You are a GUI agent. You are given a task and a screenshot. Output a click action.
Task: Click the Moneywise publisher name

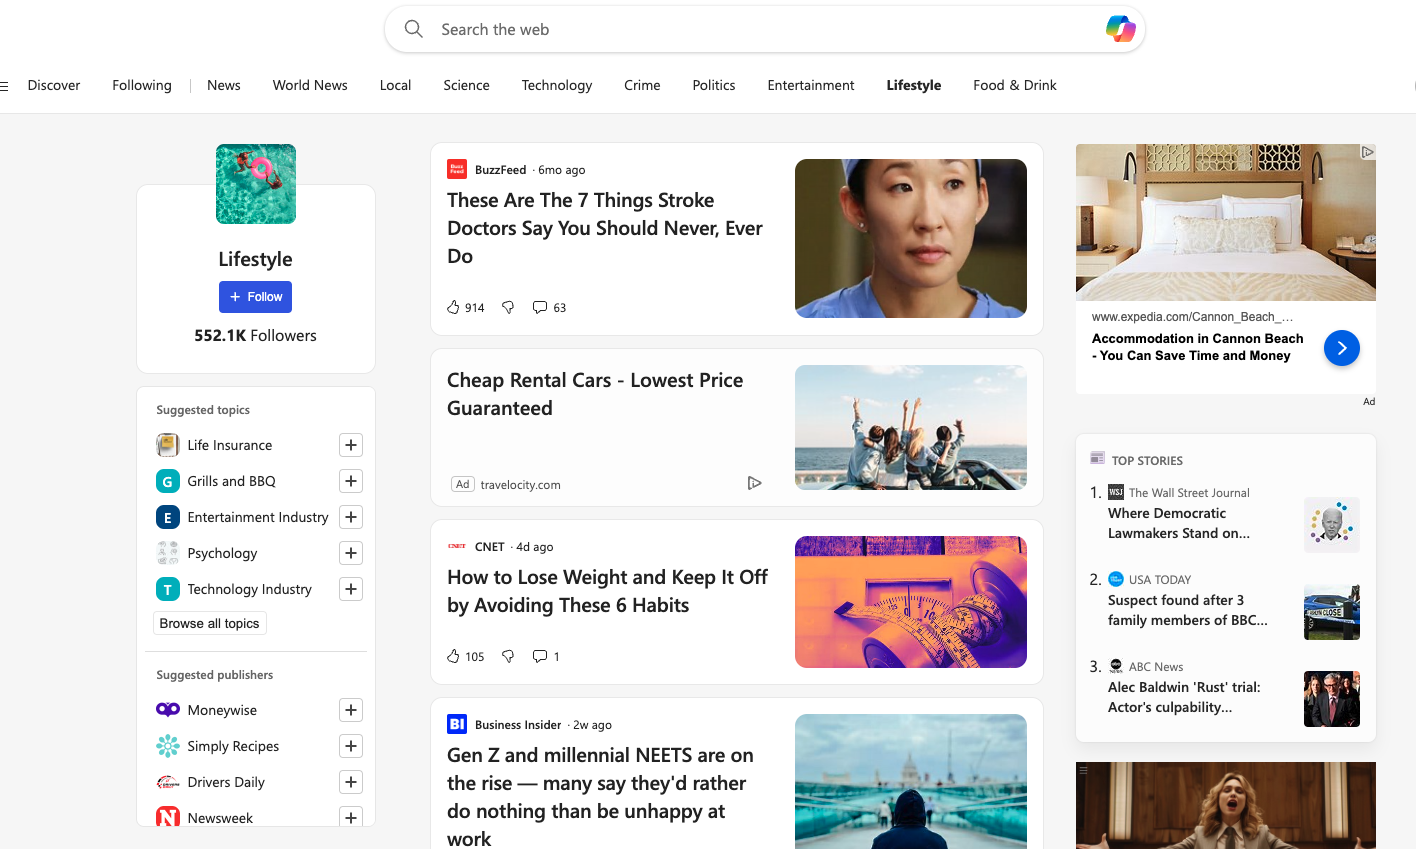point(222,710)
